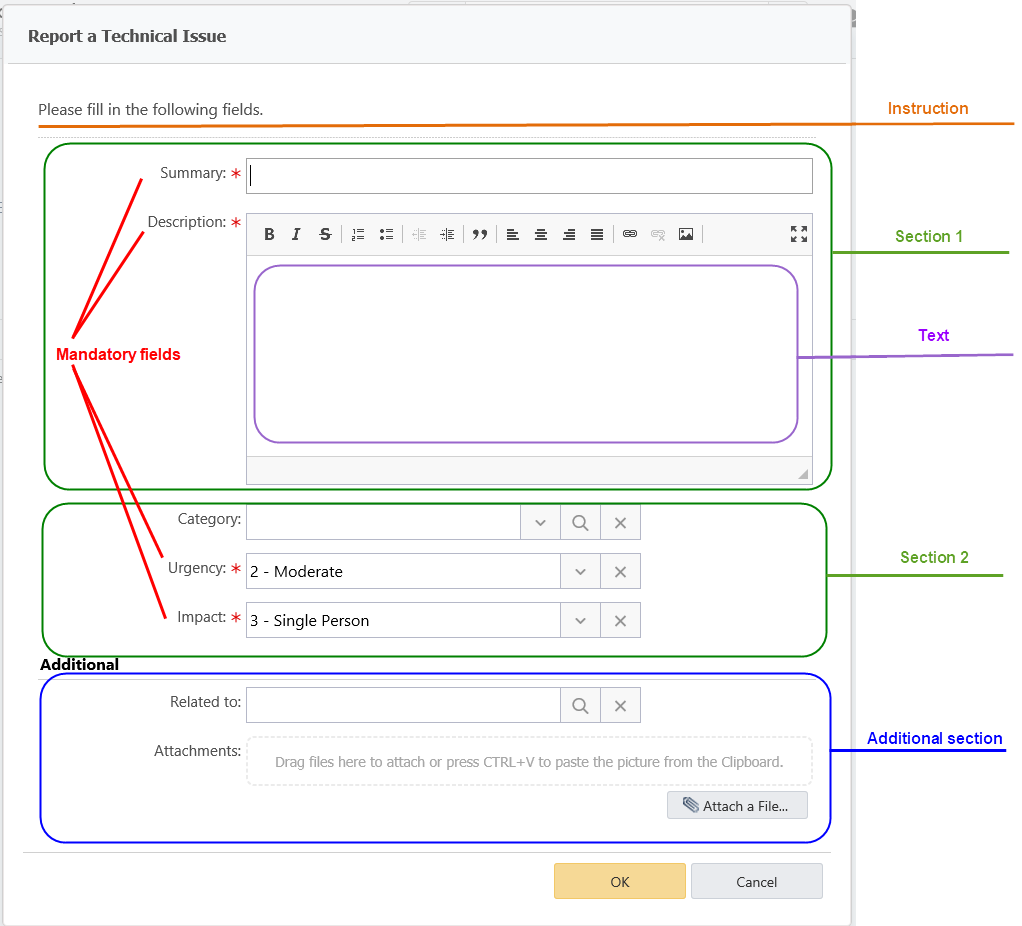Insert a bulleted list
1022x926 pixels.
[x=386, y=234]
